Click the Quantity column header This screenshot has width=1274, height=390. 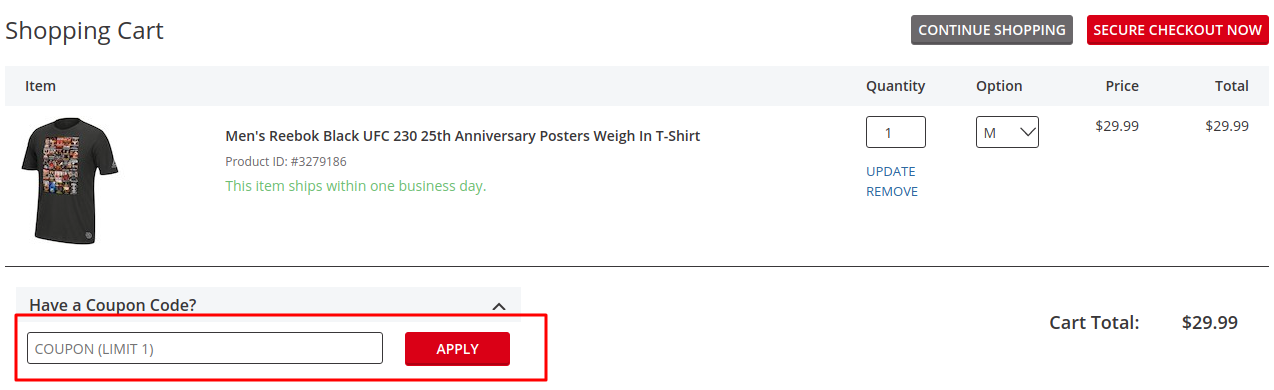point(895,86)
